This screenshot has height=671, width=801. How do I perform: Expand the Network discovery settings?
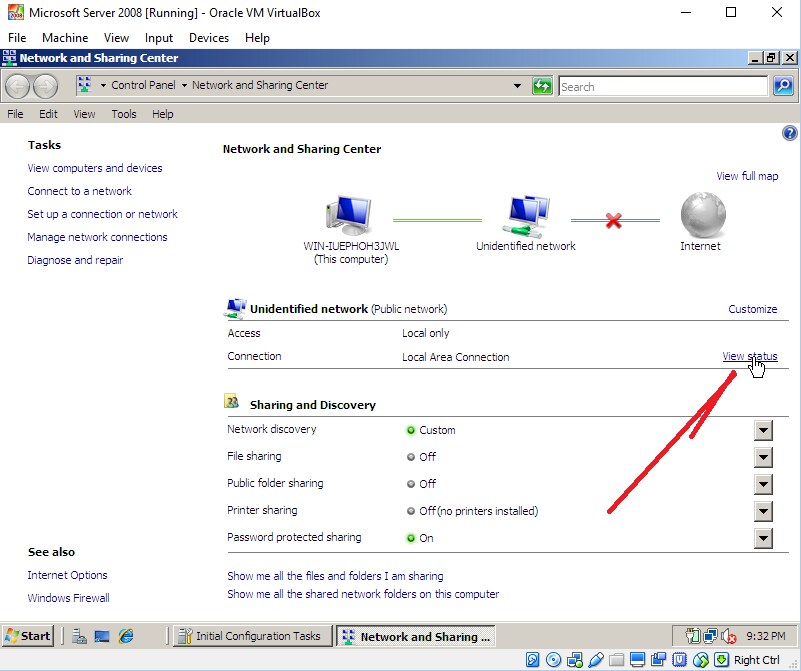[x=763, y=430]
